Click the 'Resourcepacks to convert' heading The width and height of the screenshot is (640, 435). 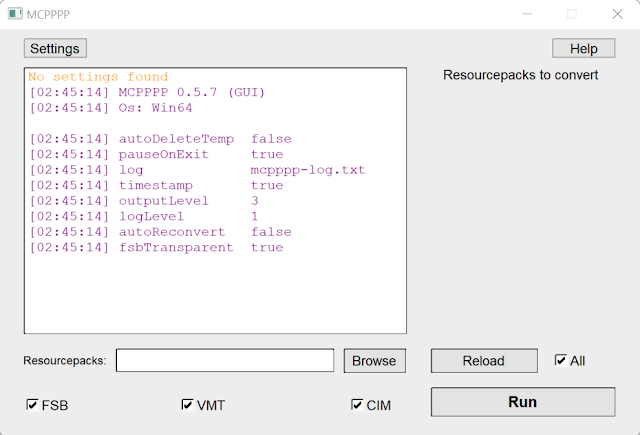pyautogui.click(x=520, y=75)
